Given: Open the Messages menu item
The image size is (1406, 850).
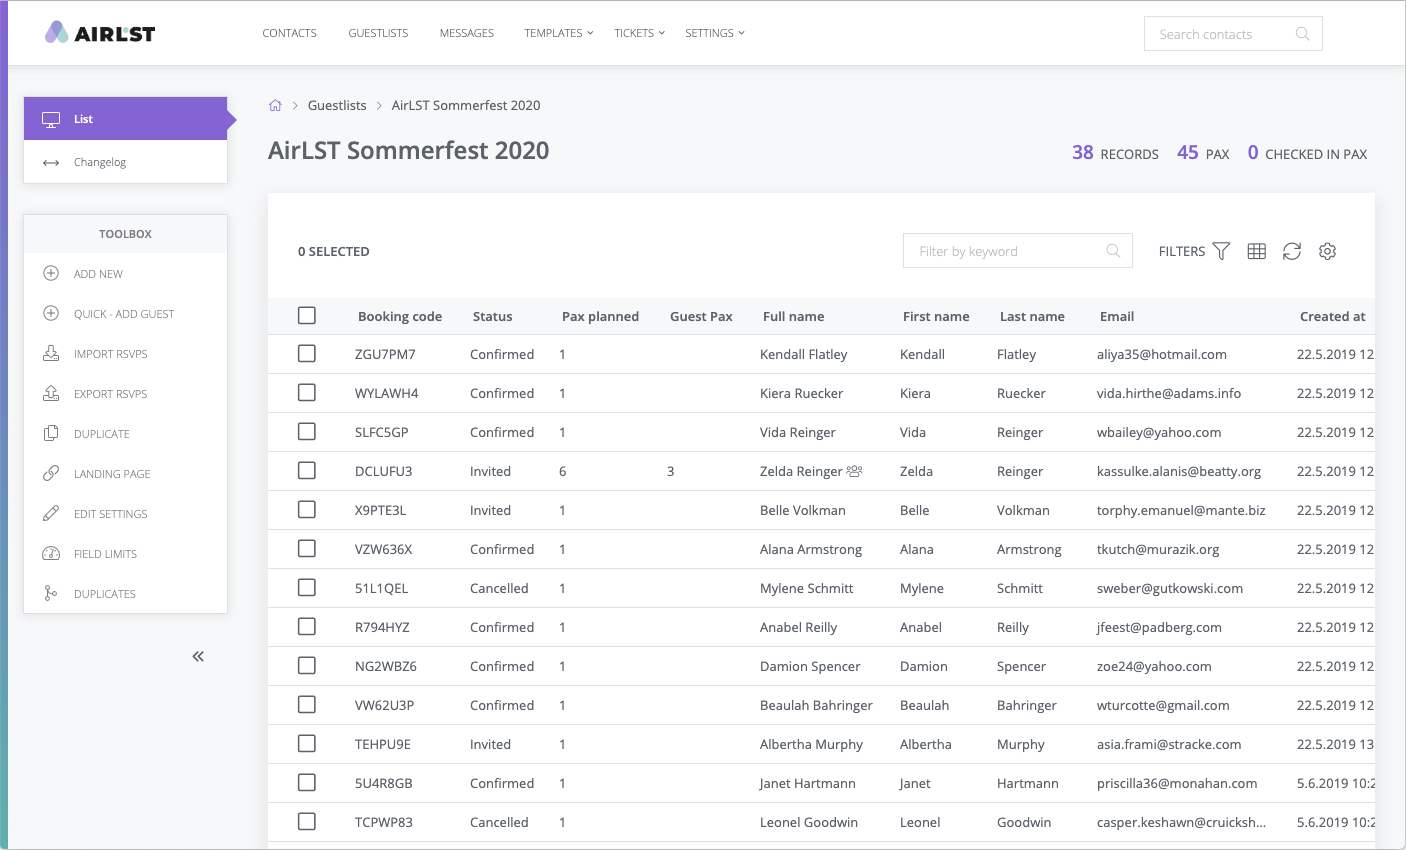Looking at the screenshot, I should [x=467, y=33].
